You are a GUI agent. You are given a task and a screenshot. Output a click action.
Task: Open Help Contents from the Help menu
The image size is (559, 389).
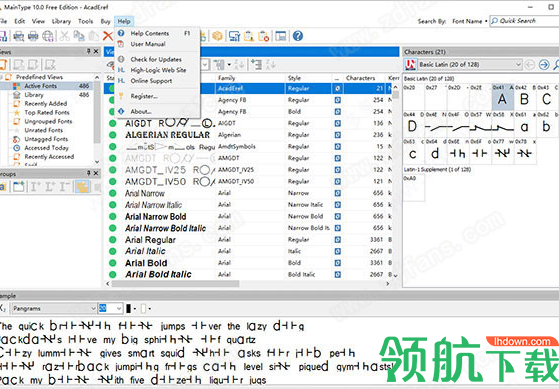[x=157, y=33]
